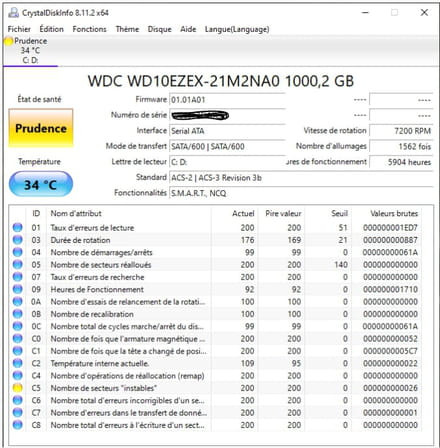Click the blue status icon for attribute 03
This screenshot has width=440, height=448.
[17, 240]
